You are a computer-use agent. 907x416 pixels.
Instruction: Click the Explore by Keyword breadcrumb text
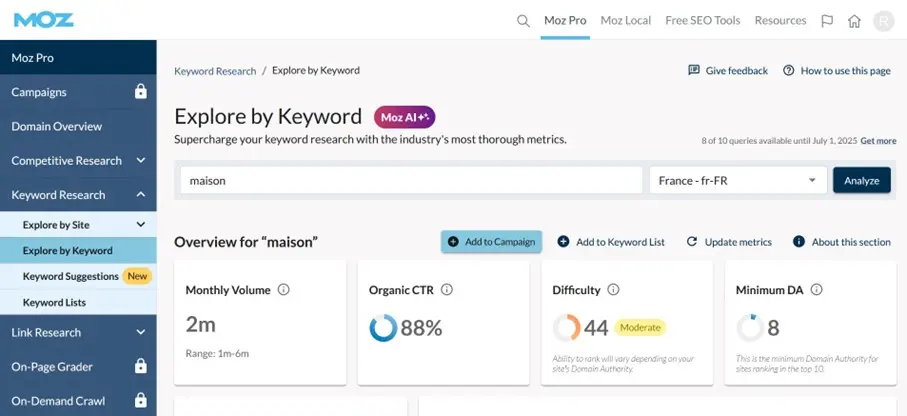[316, 70]
